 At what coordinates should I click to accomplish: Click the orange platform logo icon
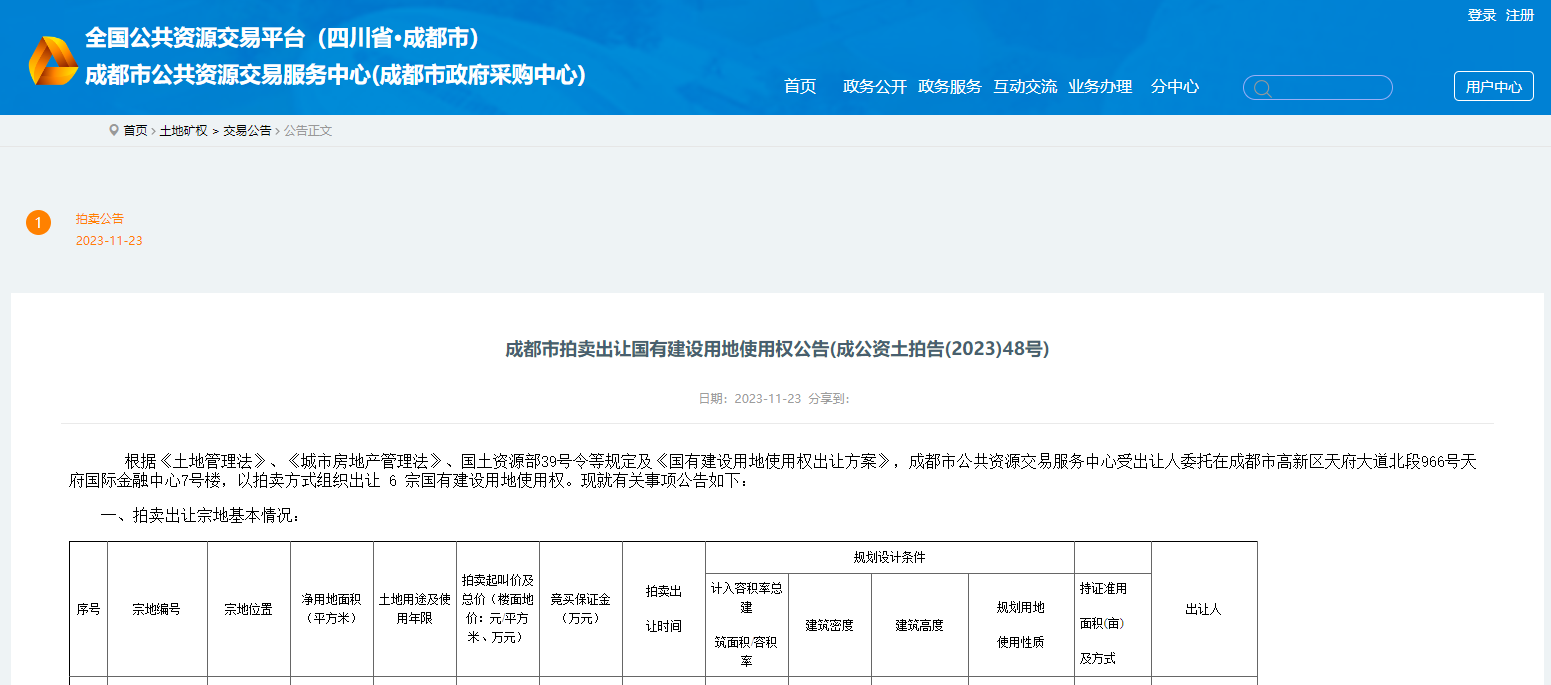[x=53, y=61]
